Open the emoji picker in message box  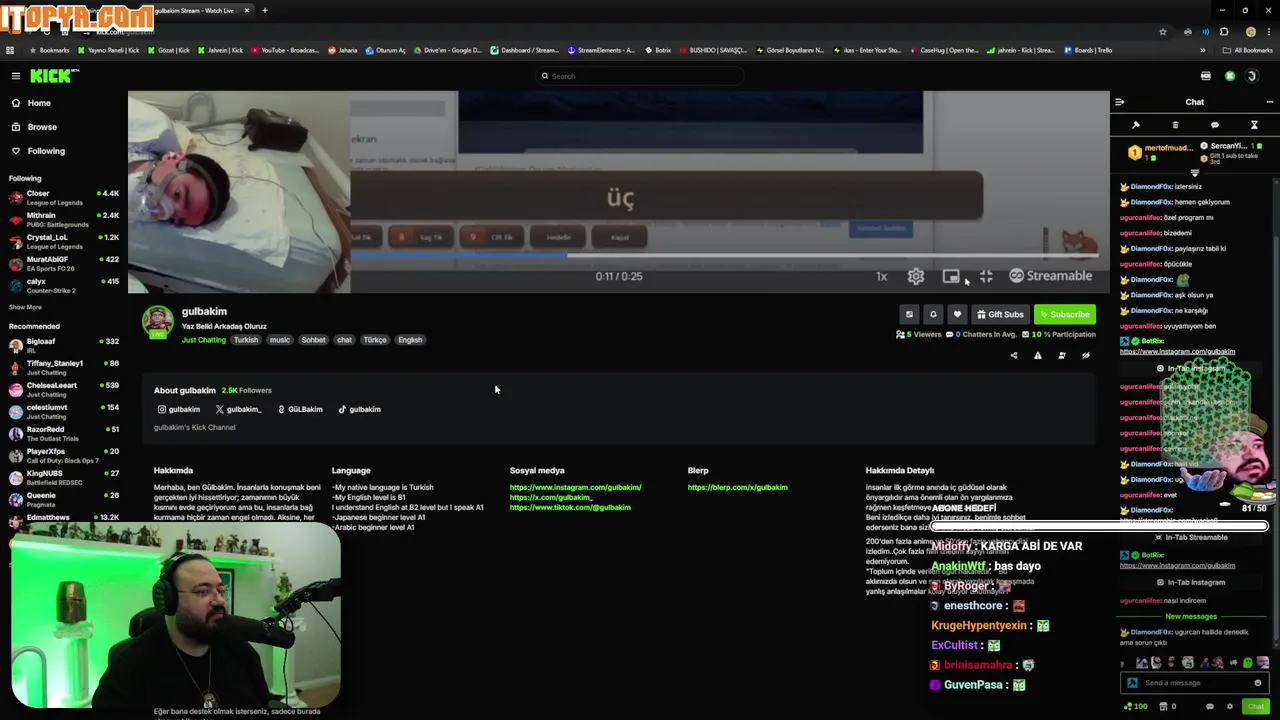[1258, 683]
